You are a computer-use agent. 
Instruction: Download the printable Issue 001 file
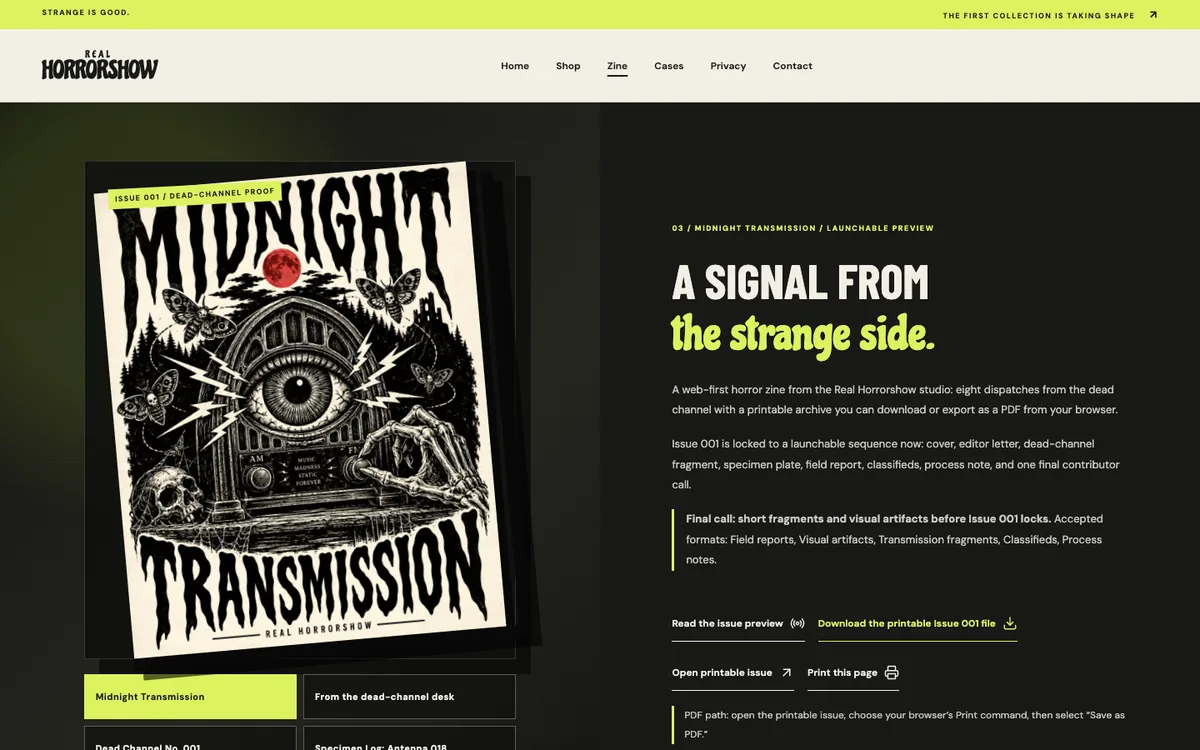[x=917, y=623]
